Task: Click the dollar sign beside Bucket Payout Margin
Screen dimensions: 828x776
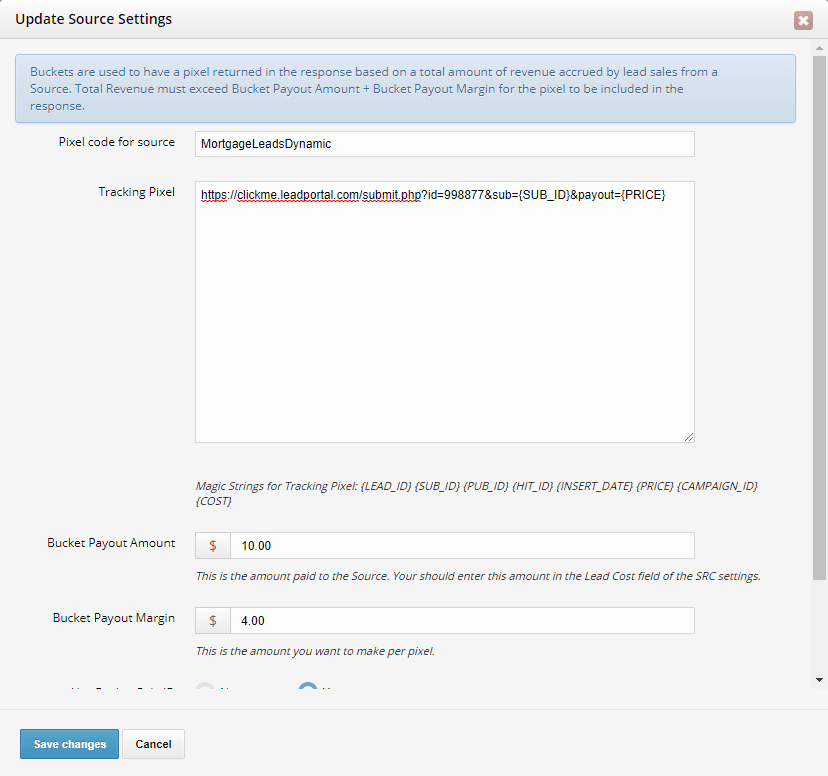Action: 213,620
